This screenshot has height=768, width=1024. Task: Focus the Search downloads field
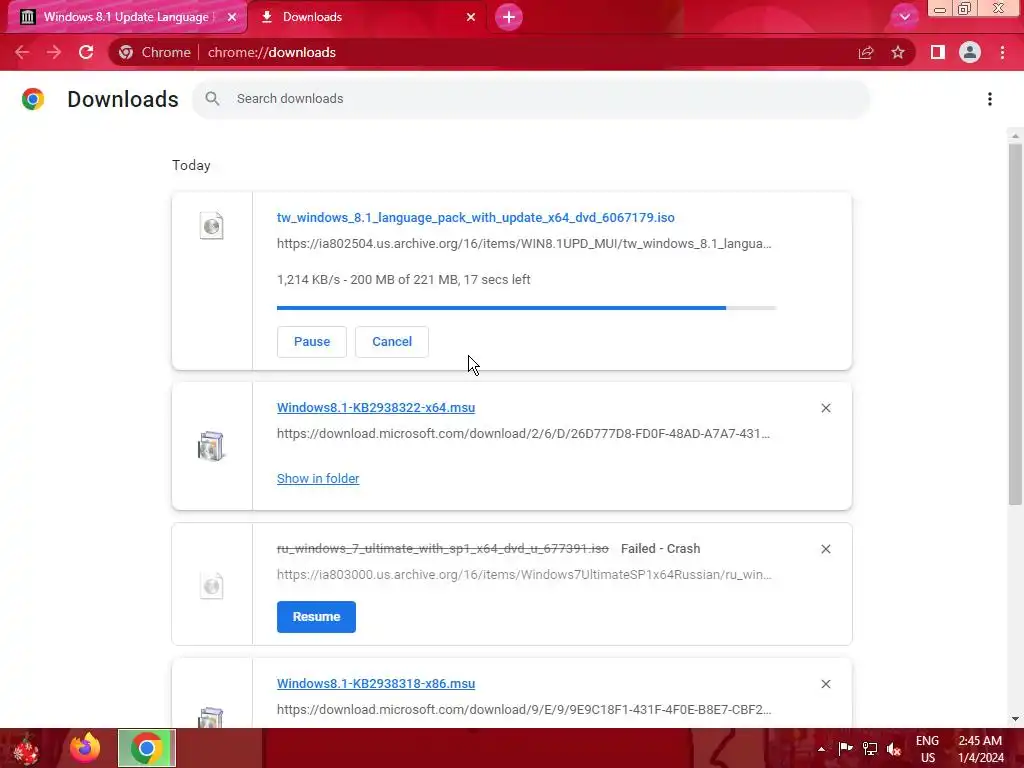click(x=531, y=99)
